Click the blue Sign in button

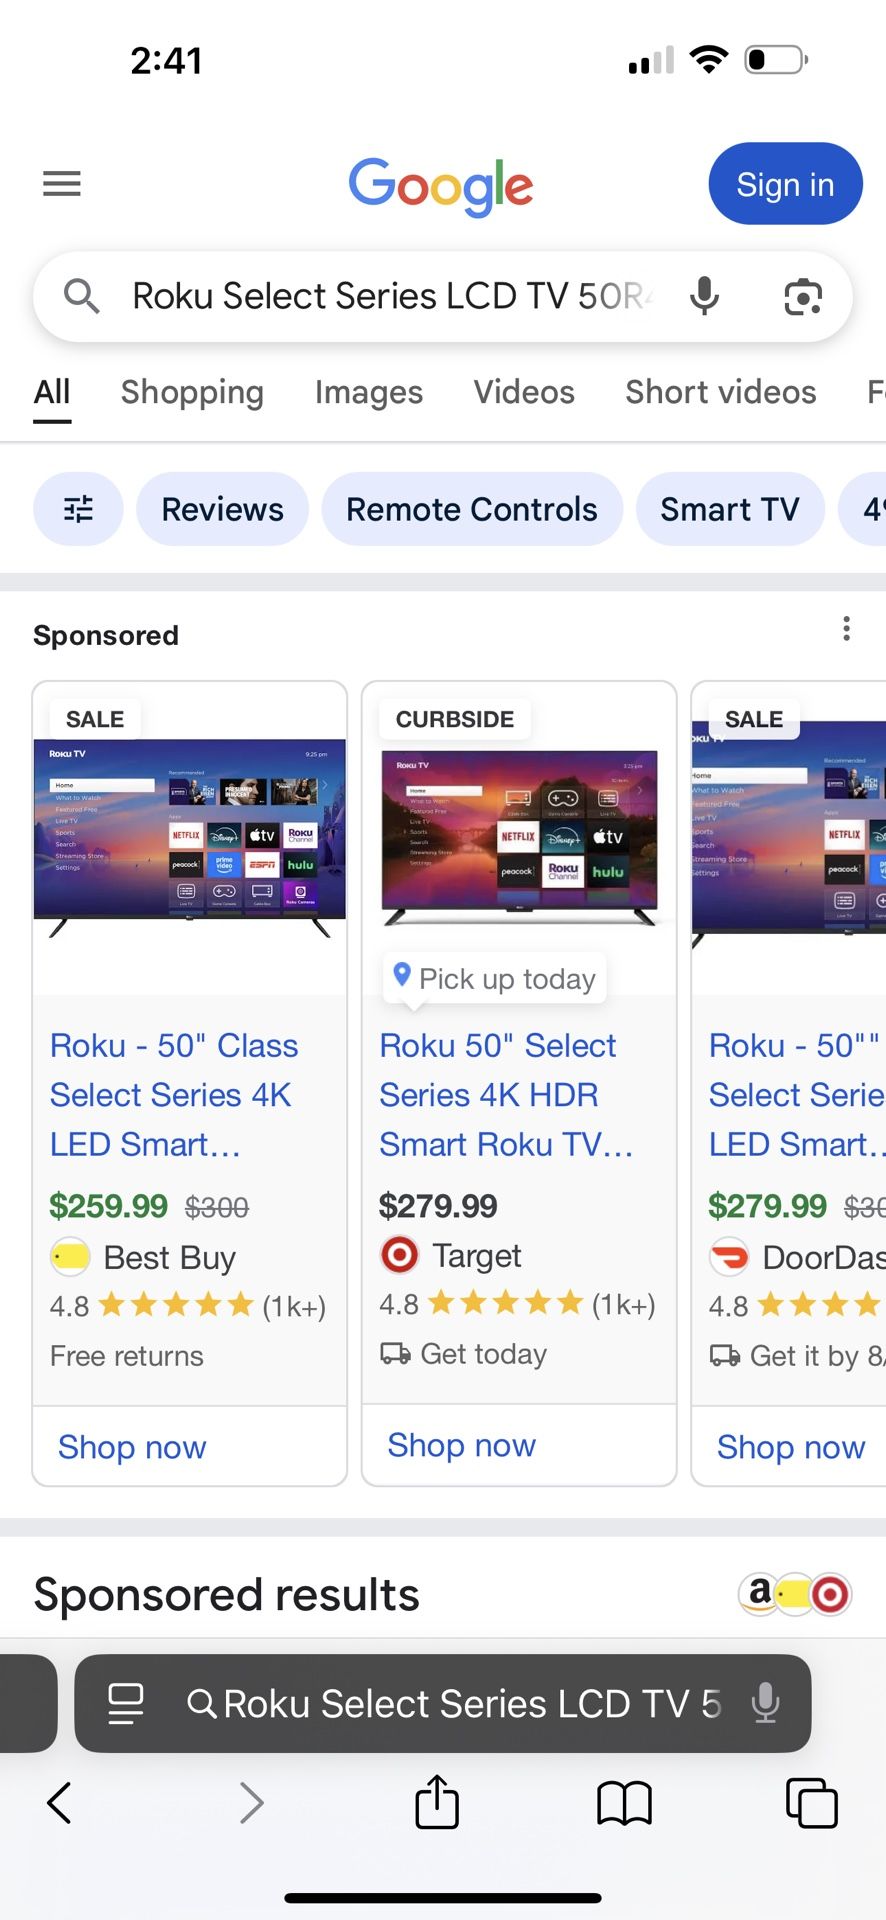(785, 184)
